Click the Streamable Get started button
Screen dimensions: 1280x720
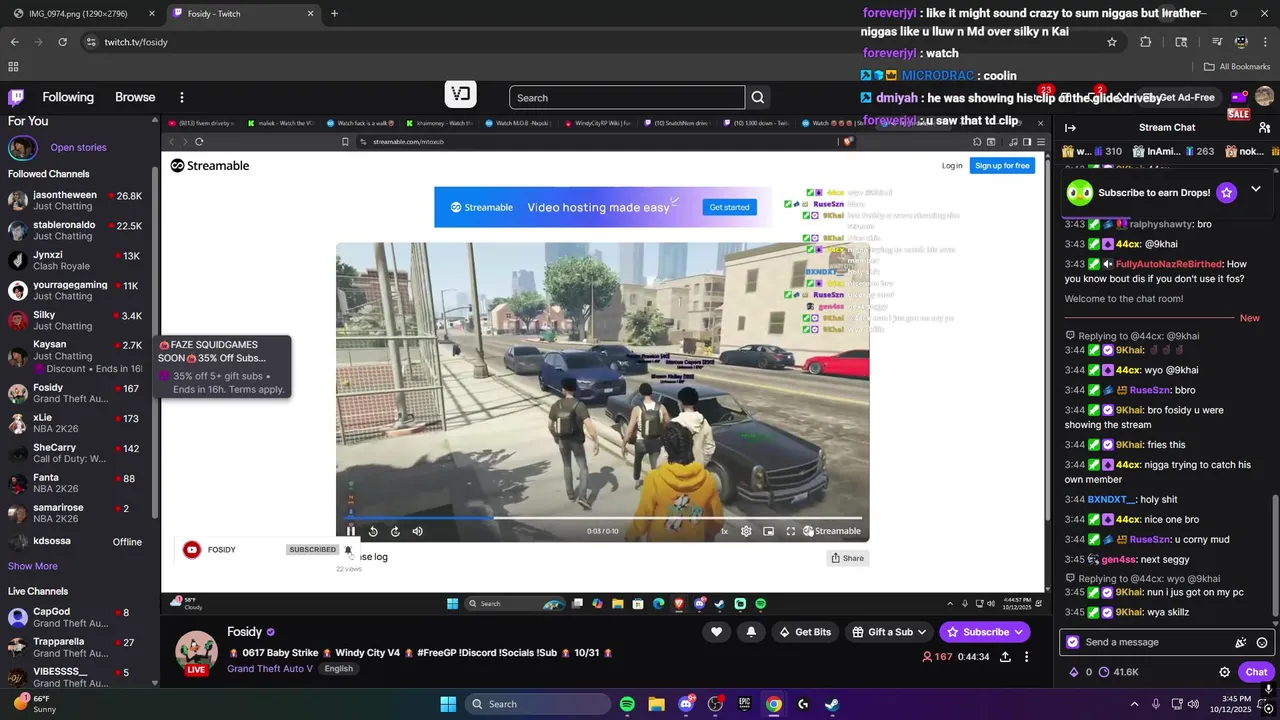[x=729, y=207]
